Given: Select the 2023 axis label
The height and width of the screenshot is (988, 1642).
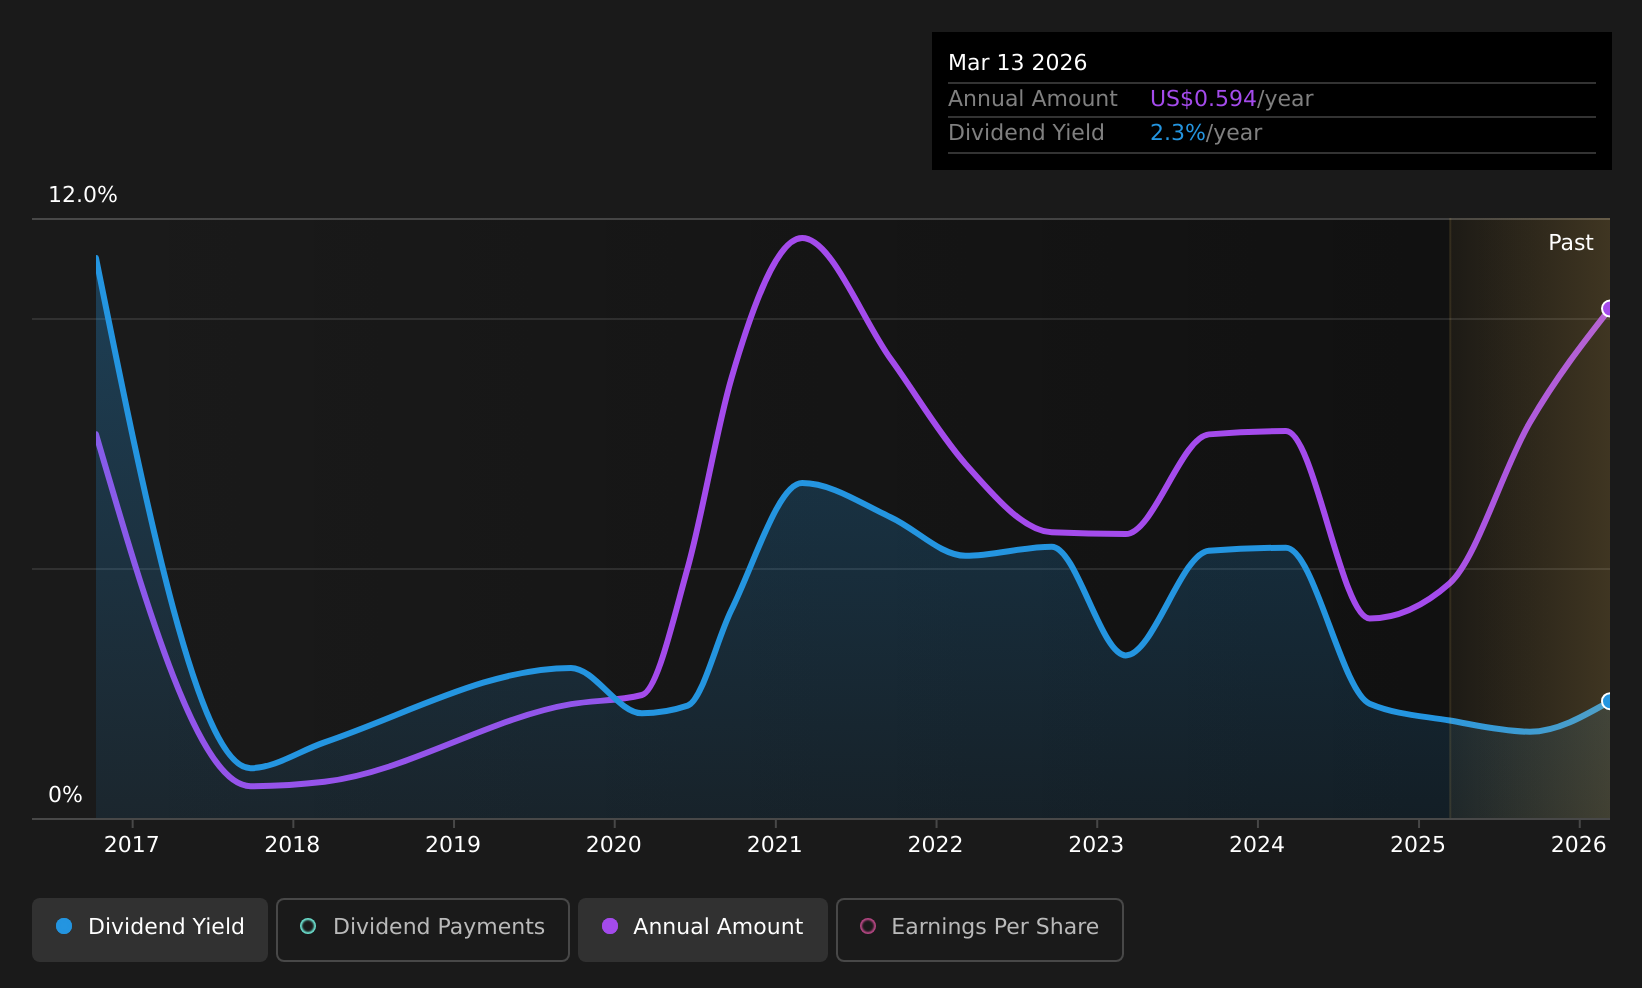Looking at the screenshot, I should coord(1096,845).
